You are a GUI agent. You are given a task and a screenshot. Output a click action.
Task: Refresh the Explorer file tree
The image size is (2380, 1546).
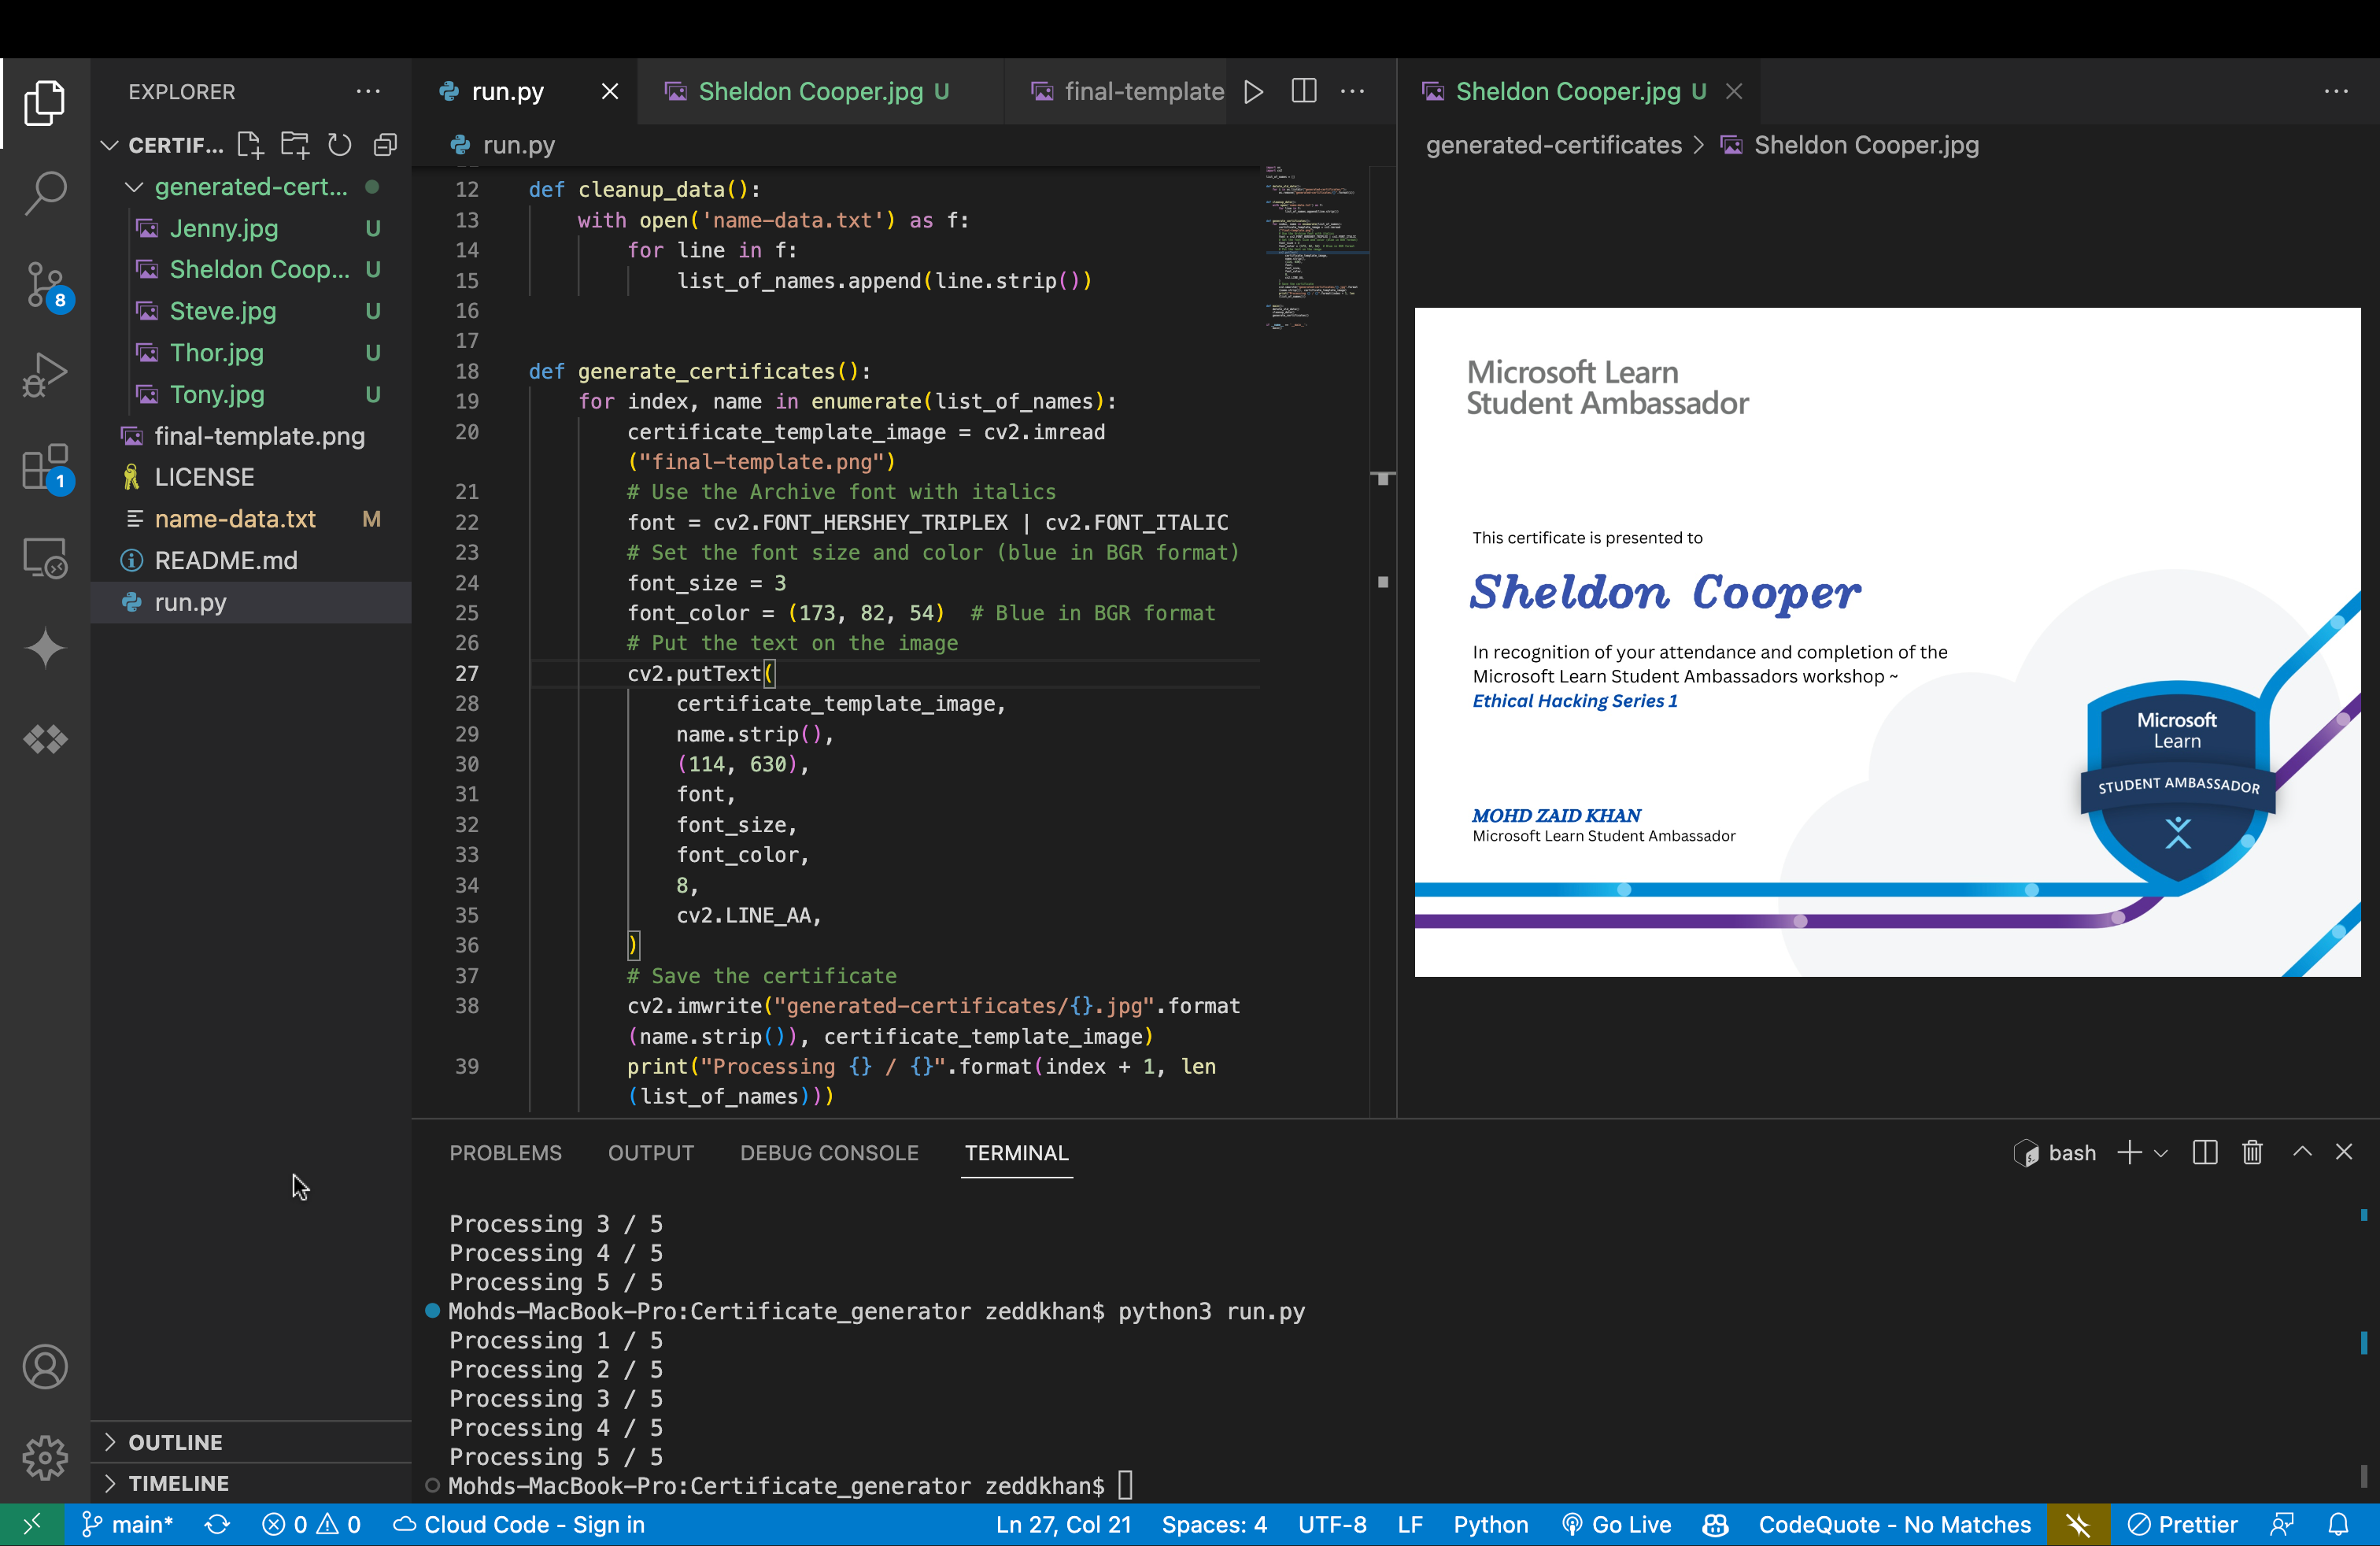click(340, 146)
